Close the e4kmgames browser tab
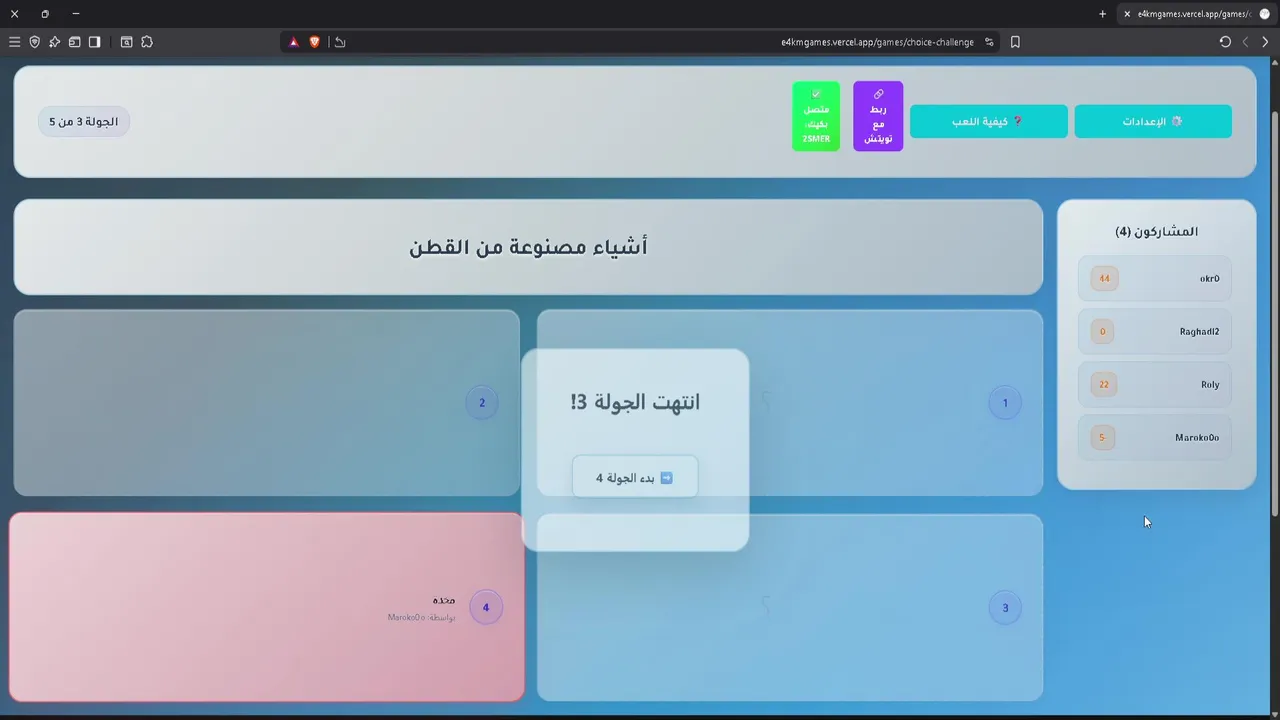 [x=1127, y=14]
